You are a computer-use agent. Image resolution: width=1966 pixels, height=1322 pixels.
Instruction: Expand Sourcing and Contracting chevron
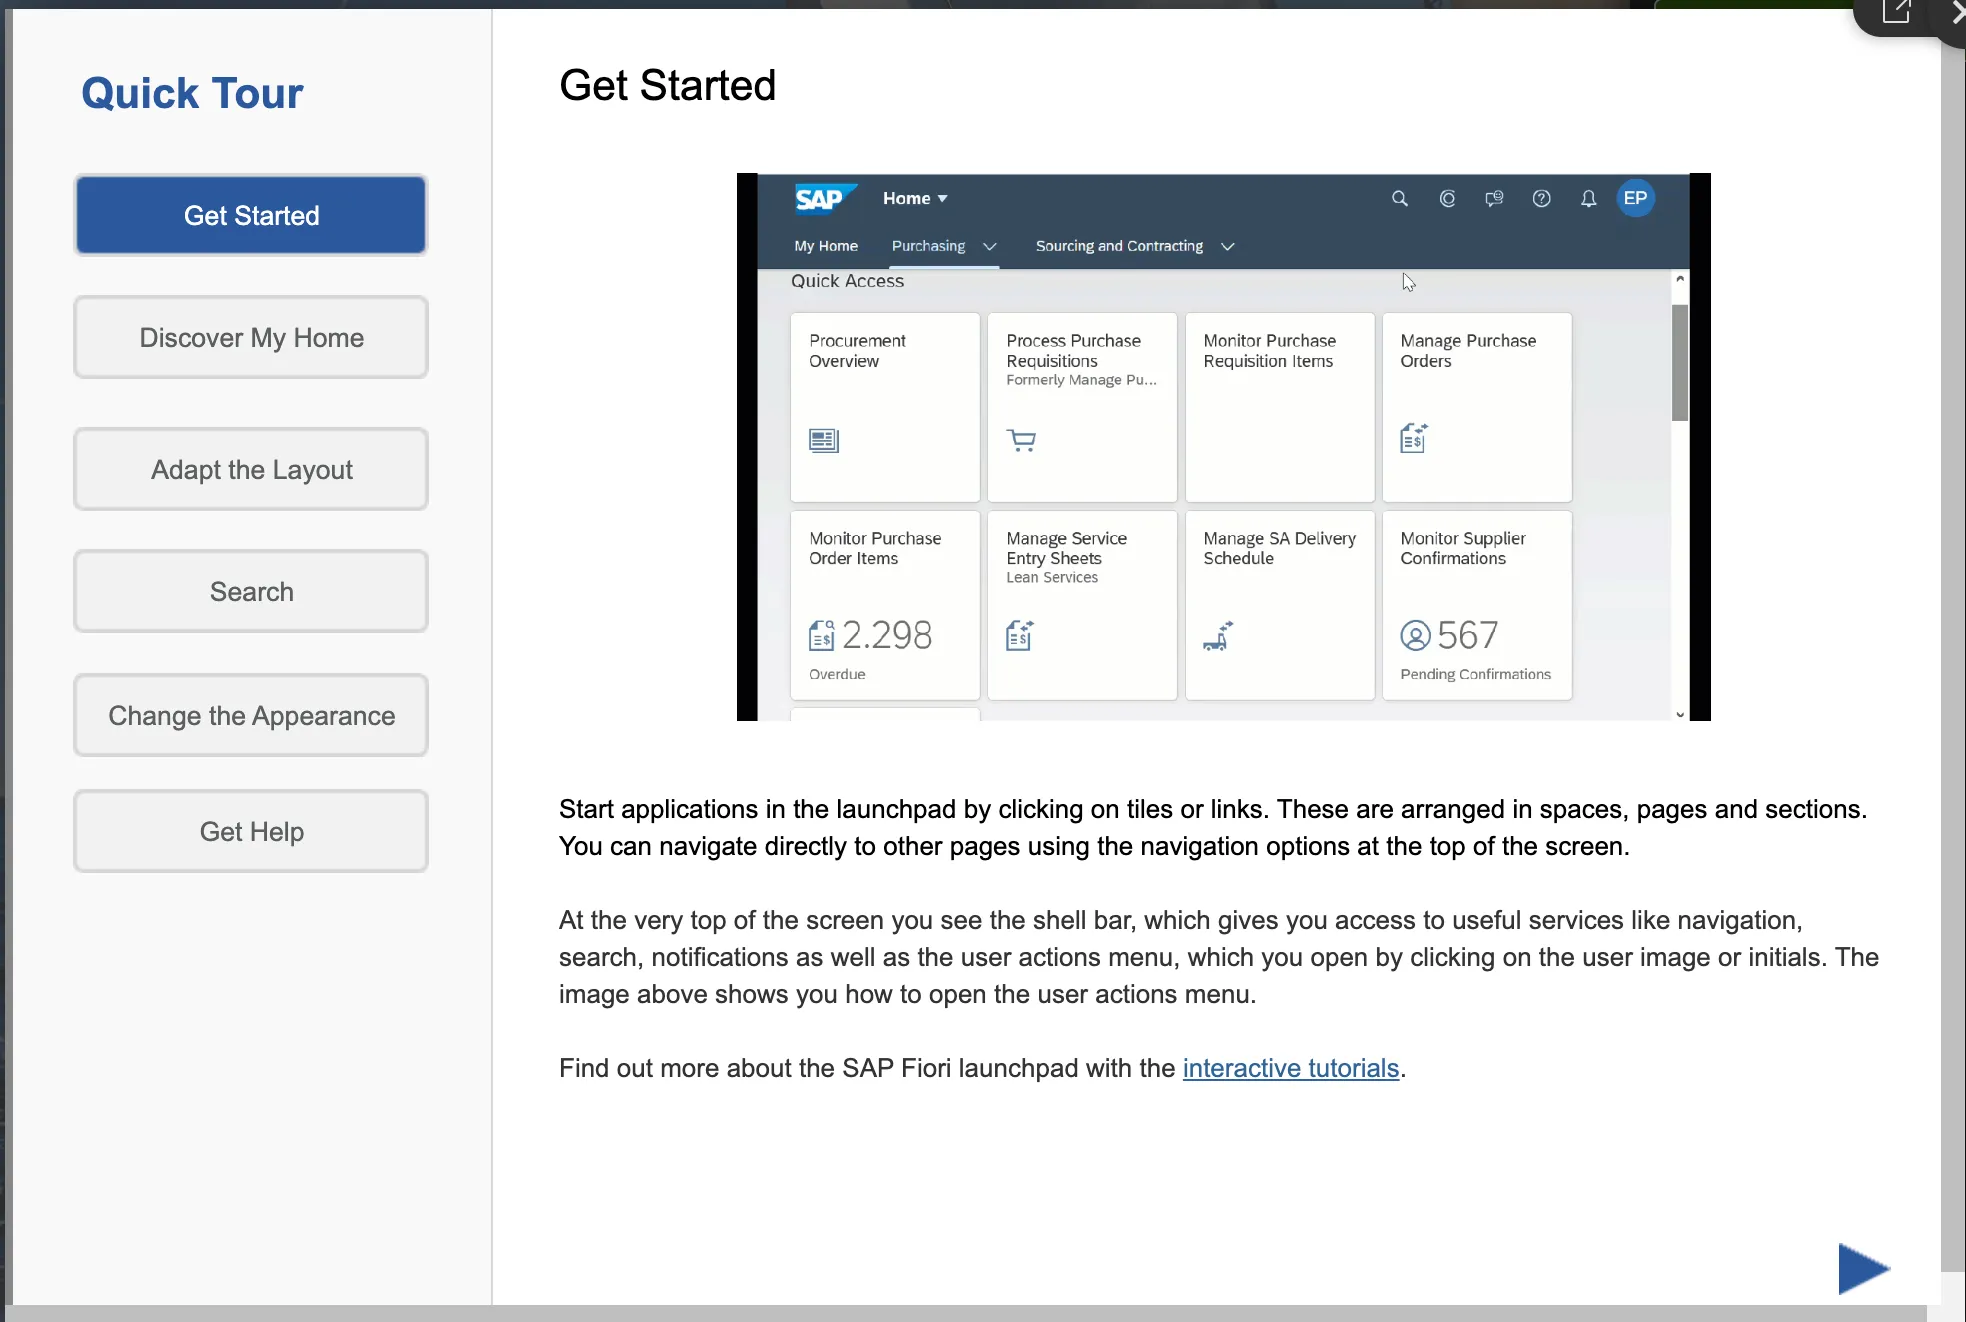point(1228,246)
